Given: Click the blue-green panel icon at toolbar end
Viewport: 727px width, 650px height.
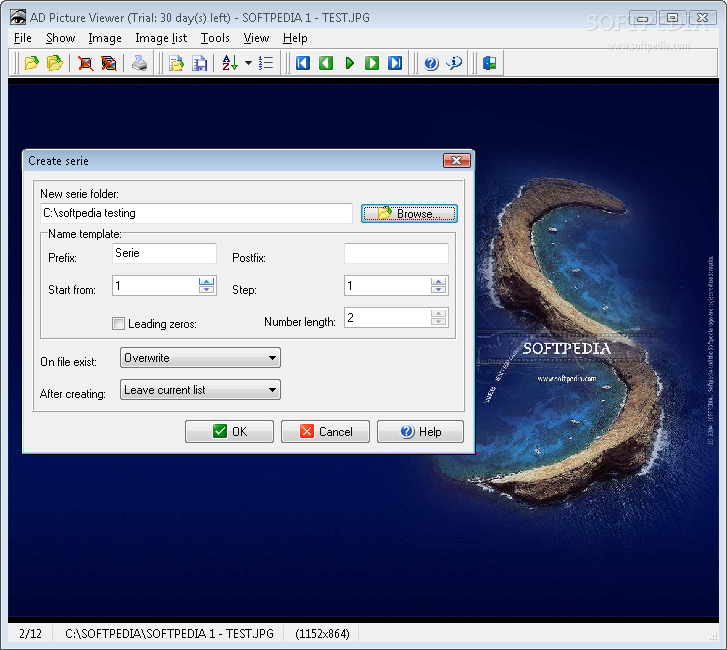Looking at the screenshot, I should click(x=490, y=63).
